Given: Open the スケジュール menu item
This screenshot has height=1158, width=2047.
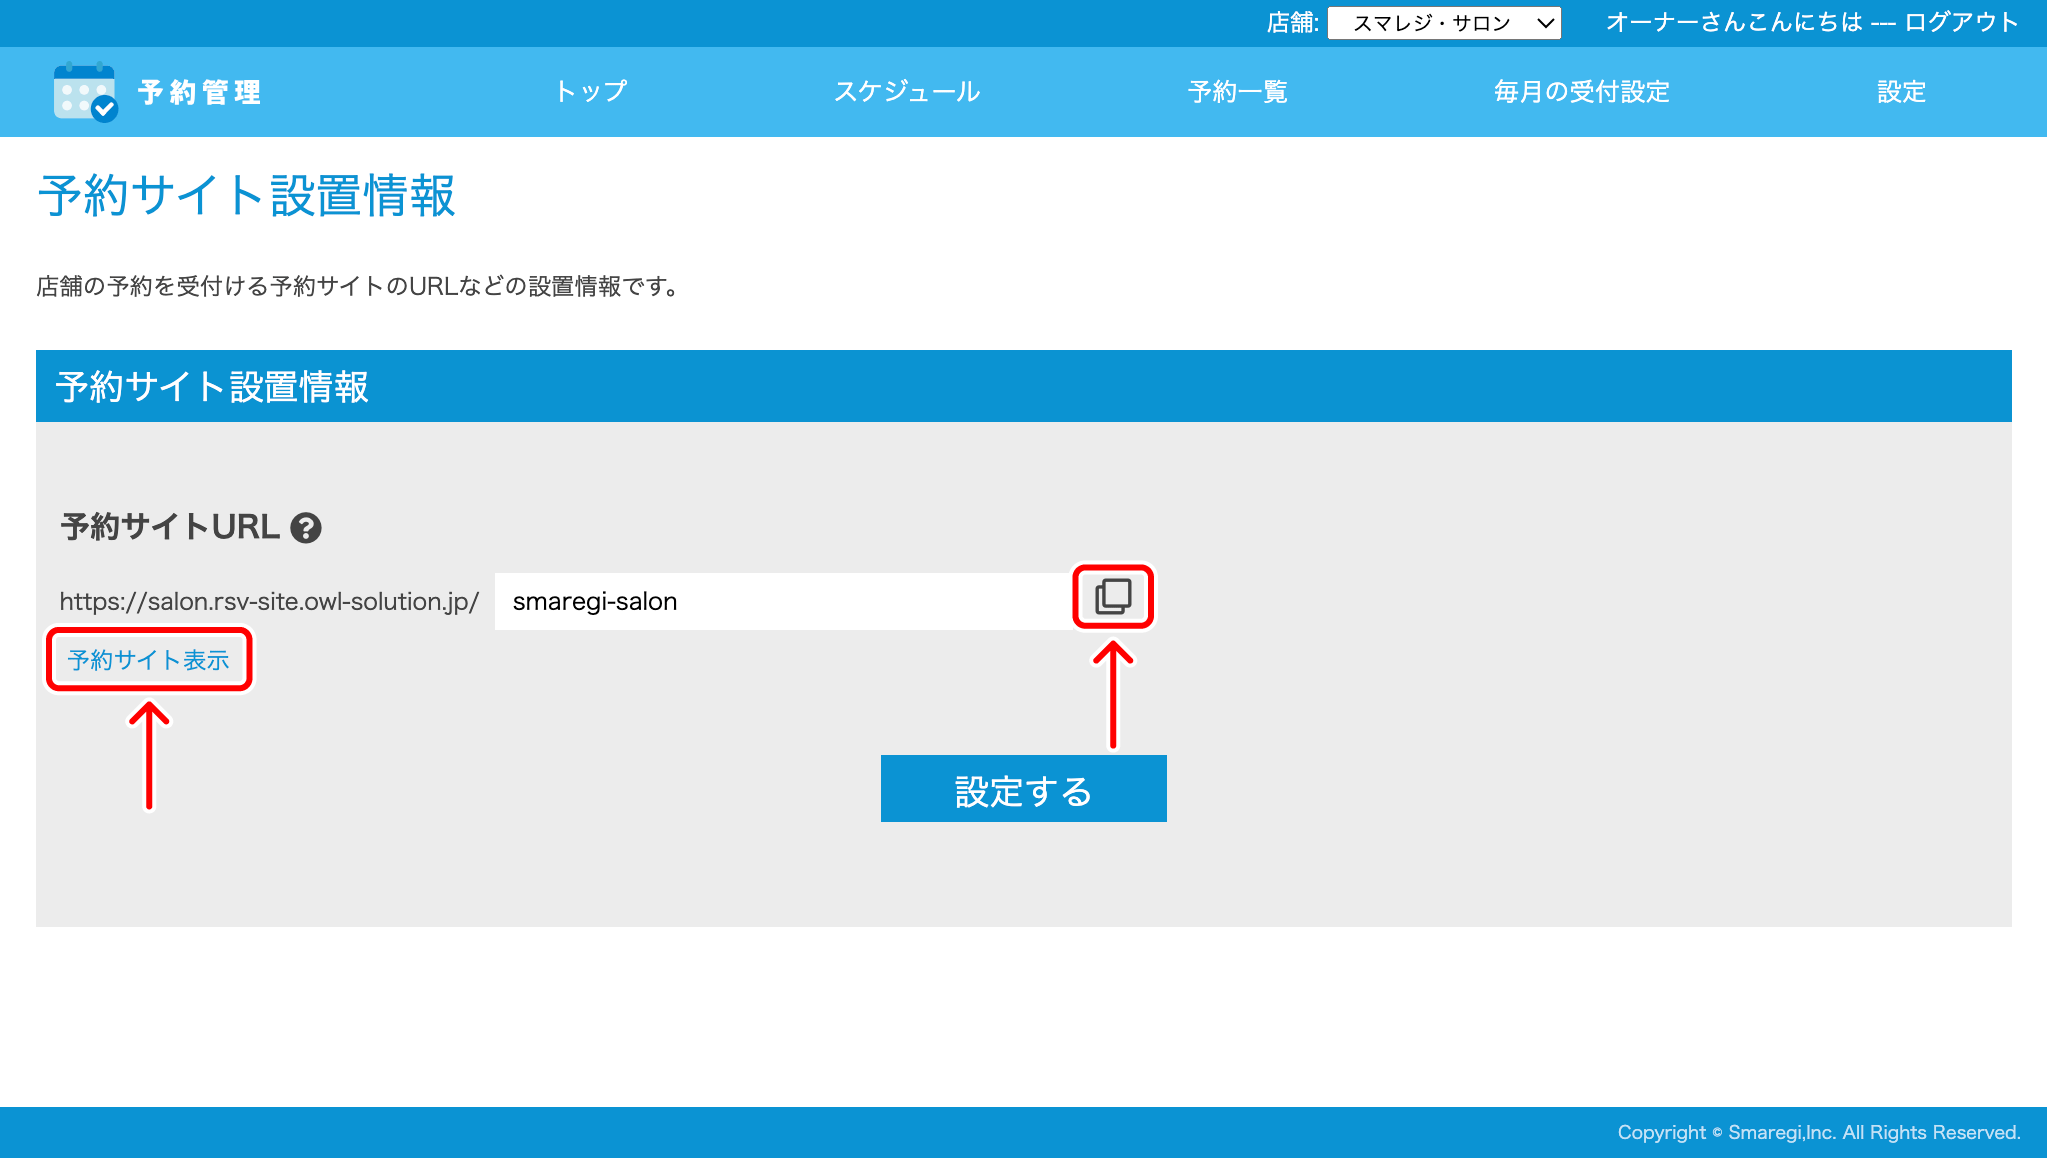Looking at the screenshot, I should pyautogui.click(x=907, y=92).
